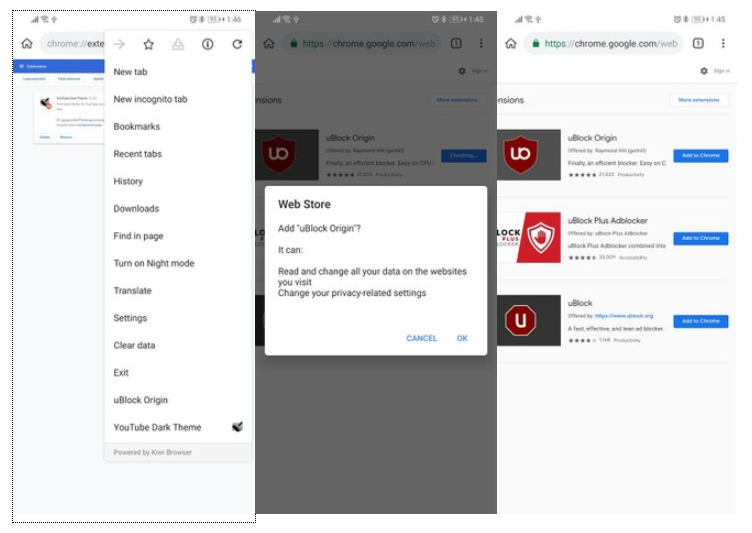
Task: Click the uBlock Origin logo behind the dialog
Action: [287, 154]
